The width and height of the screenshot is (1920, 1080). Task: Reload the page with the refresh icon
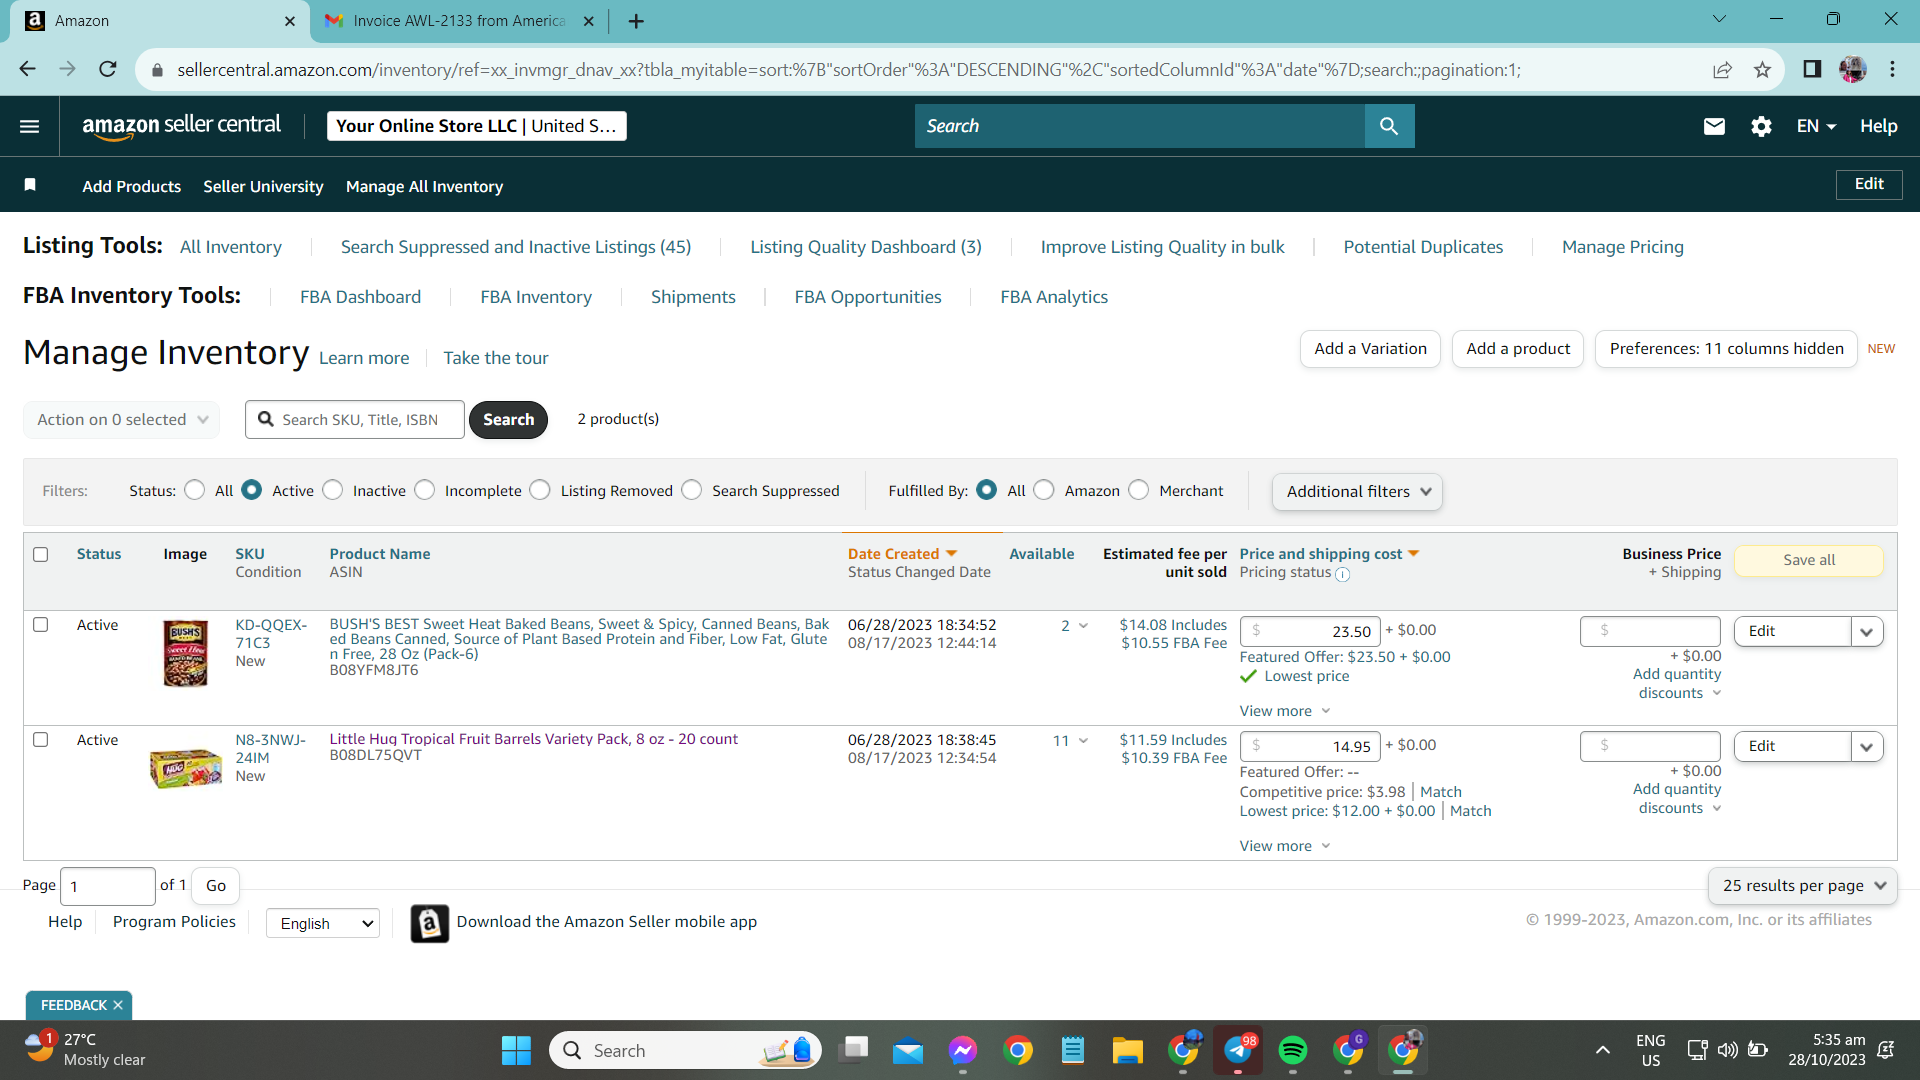[107, 69]
